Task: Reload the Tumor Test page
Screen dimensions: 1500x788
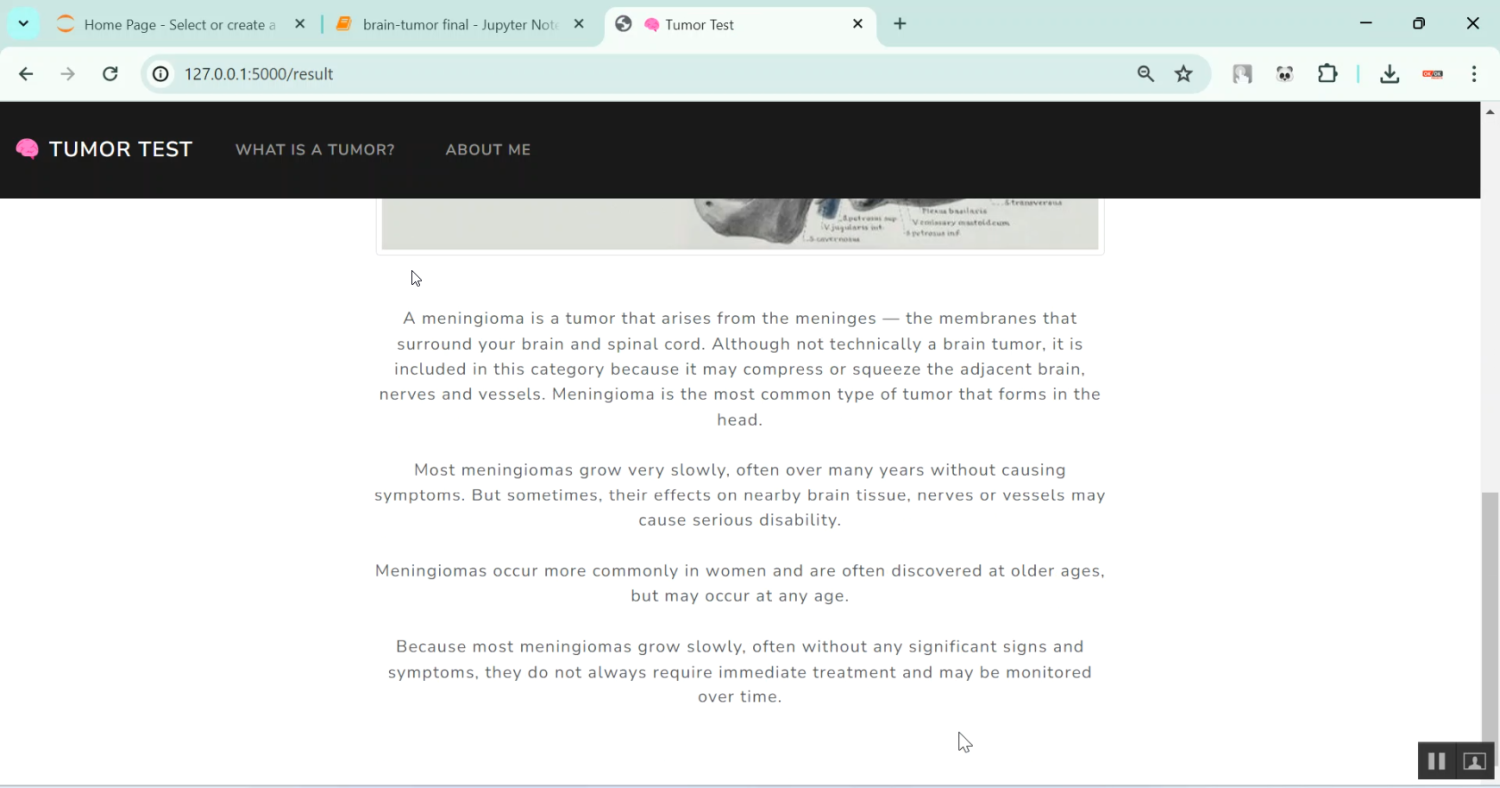Action: point(110,74)
